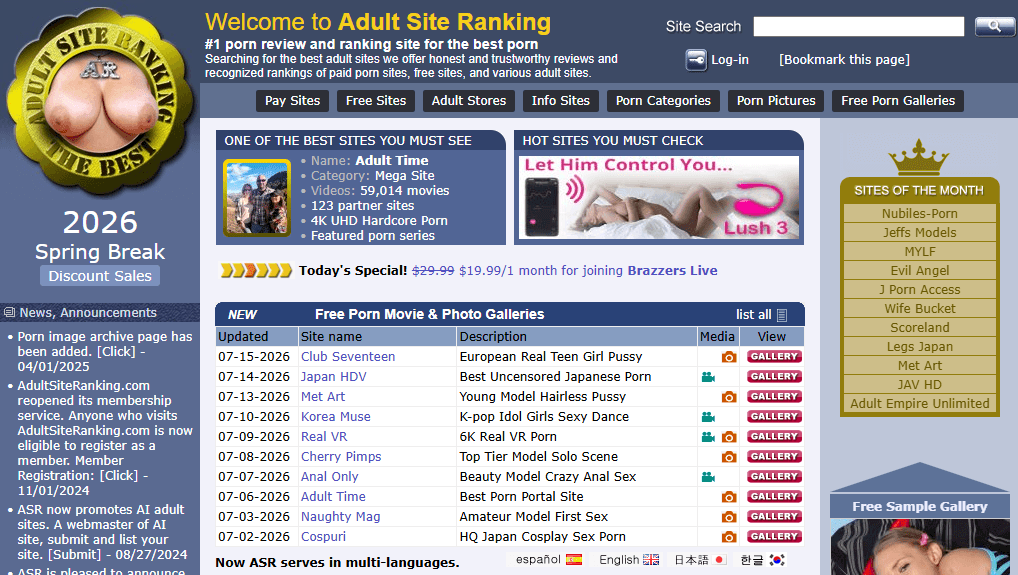Click the News, Announcements icon
The height and width of the screenshot is (575, 1018).
tap(9, 312)
